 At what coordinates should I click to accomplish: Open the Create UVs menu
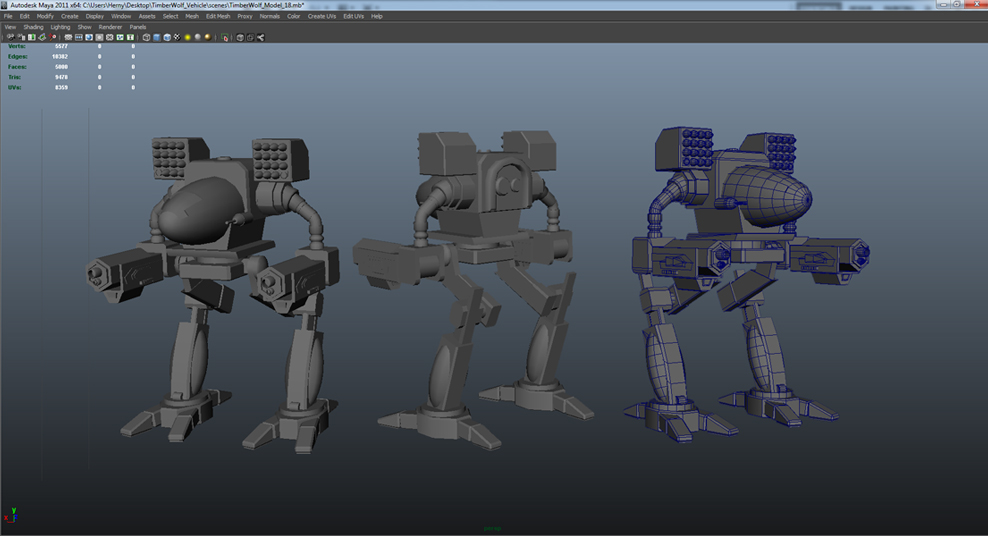point(321,16)
